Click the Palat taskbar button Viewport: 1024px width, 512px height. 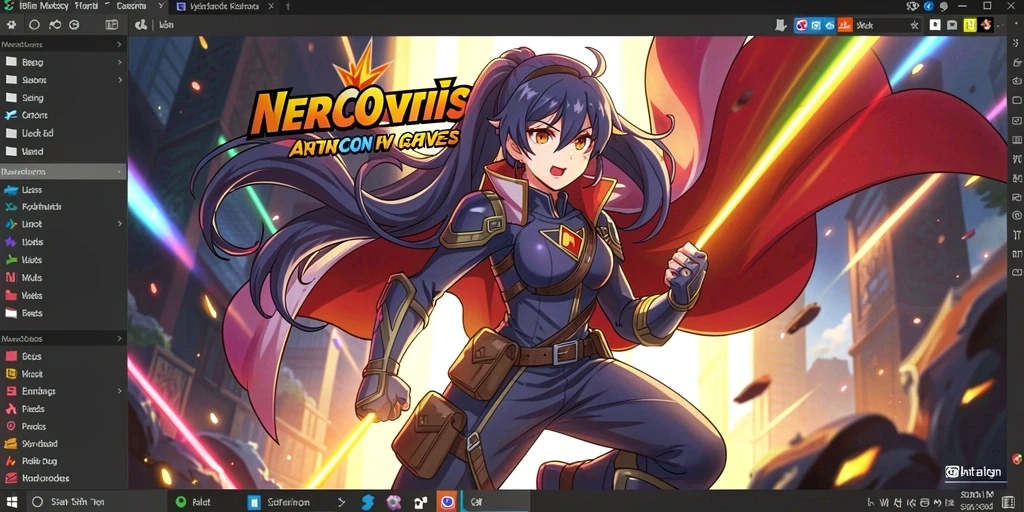click(193, 502)
